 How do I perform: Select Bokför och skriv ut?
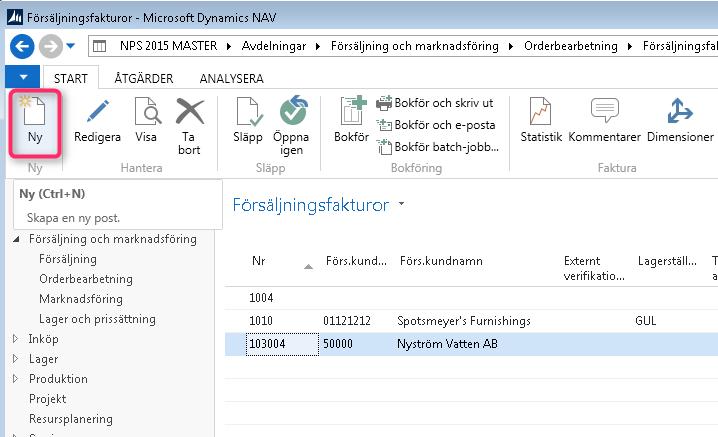click(x=435, y=103)
